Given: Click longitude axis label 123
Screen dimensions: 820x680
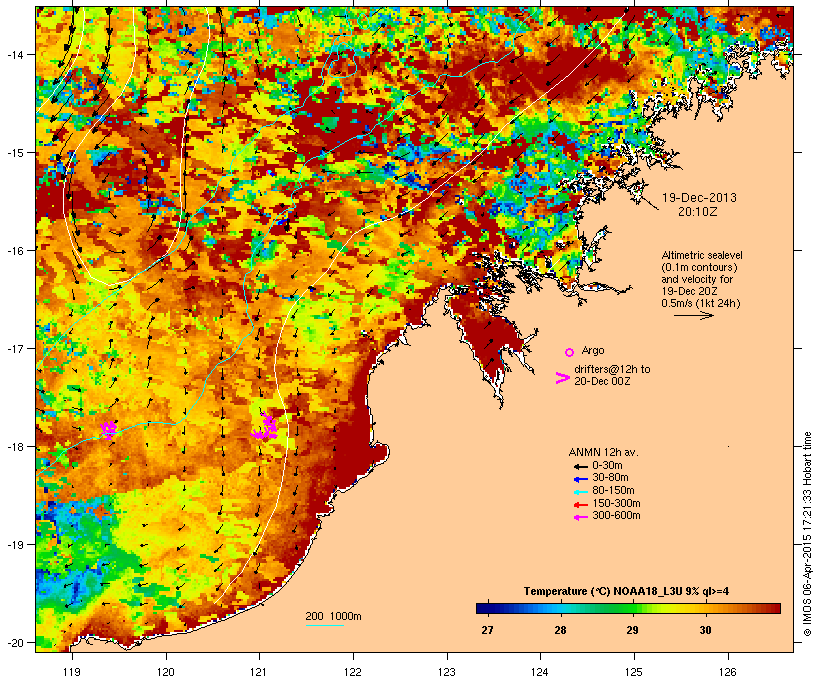Looking at the screenshot, I should click(x=447, y=672).
